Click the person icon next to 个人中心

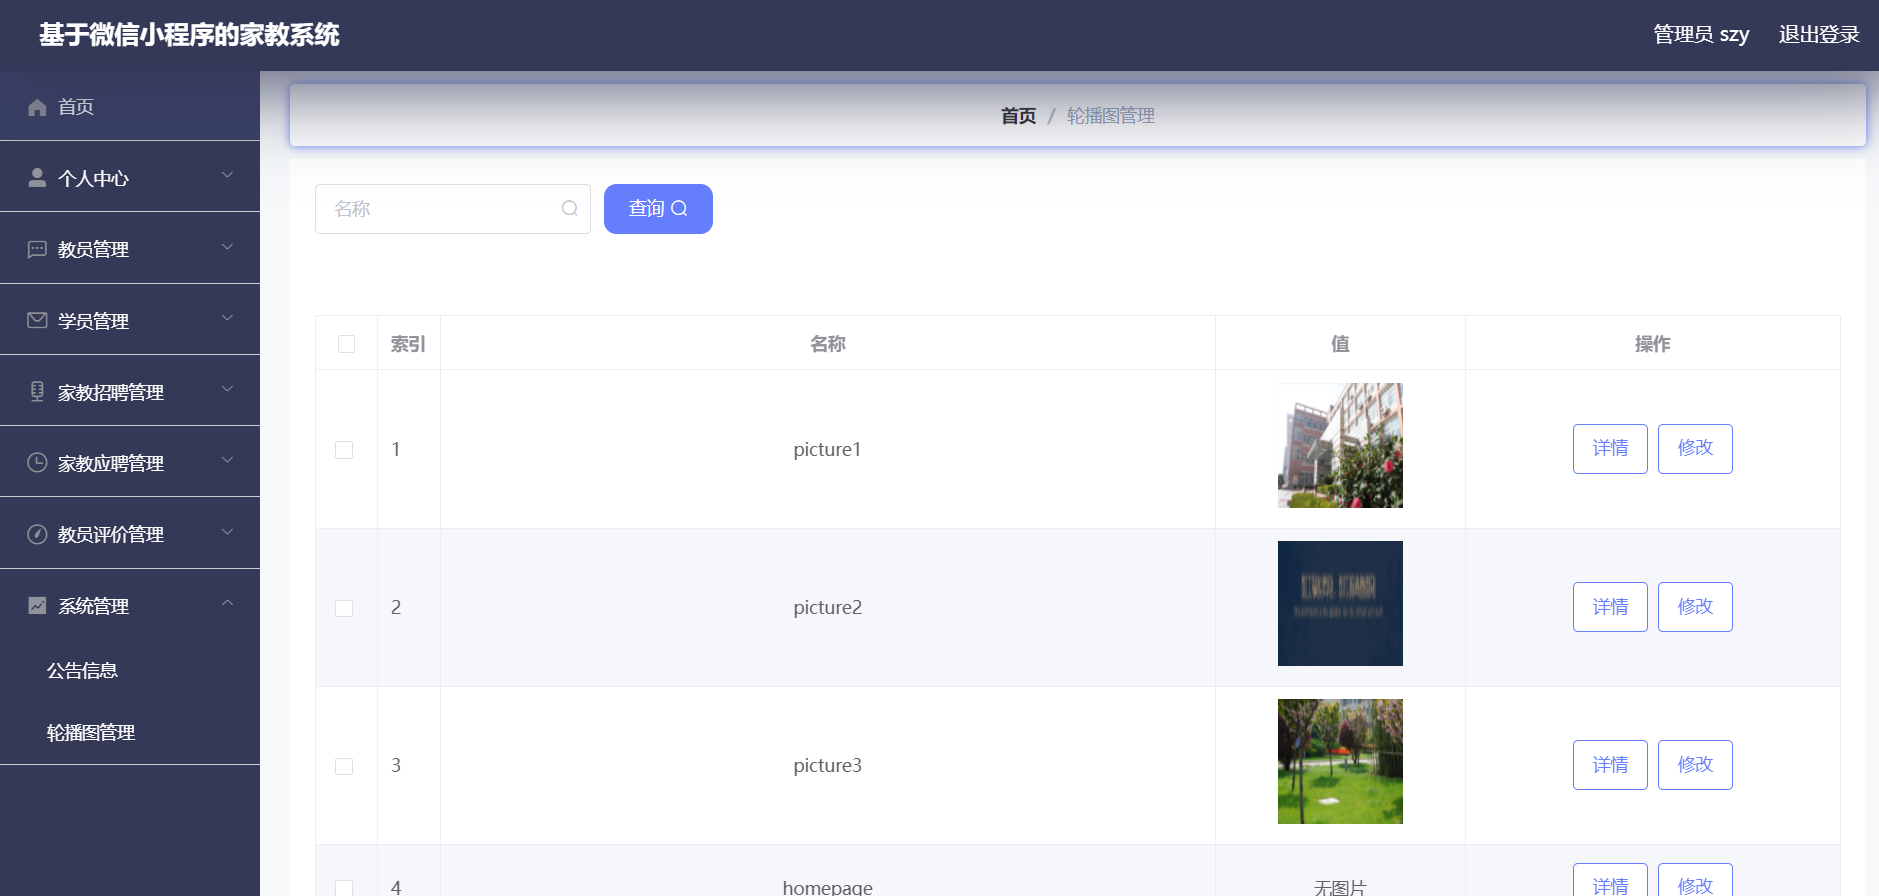click(x=37, y=177)
